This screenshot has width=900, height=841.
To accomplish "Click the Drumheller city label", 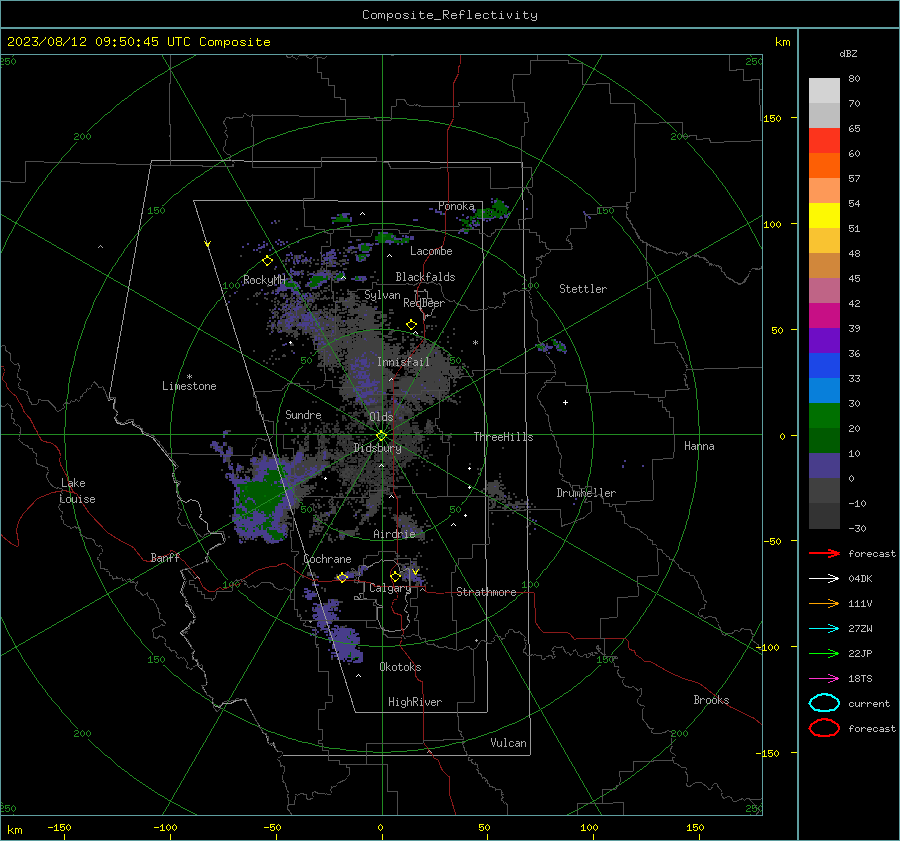I will [586, 493].
